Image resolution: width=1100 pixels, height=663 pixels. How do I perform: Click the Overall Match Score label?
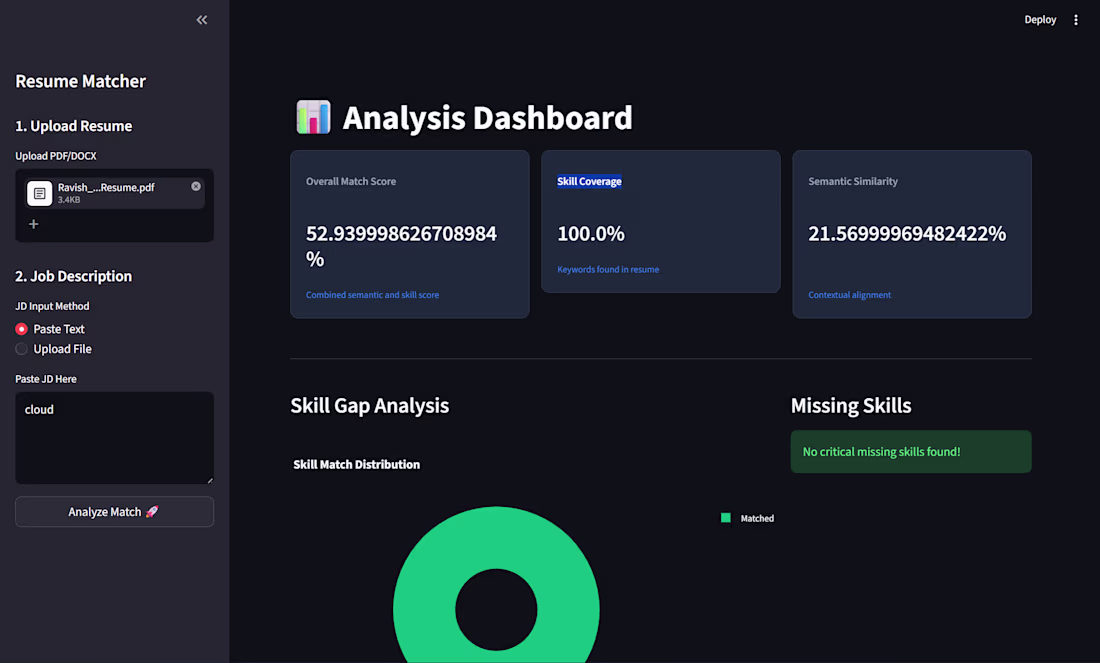point(351,181)
